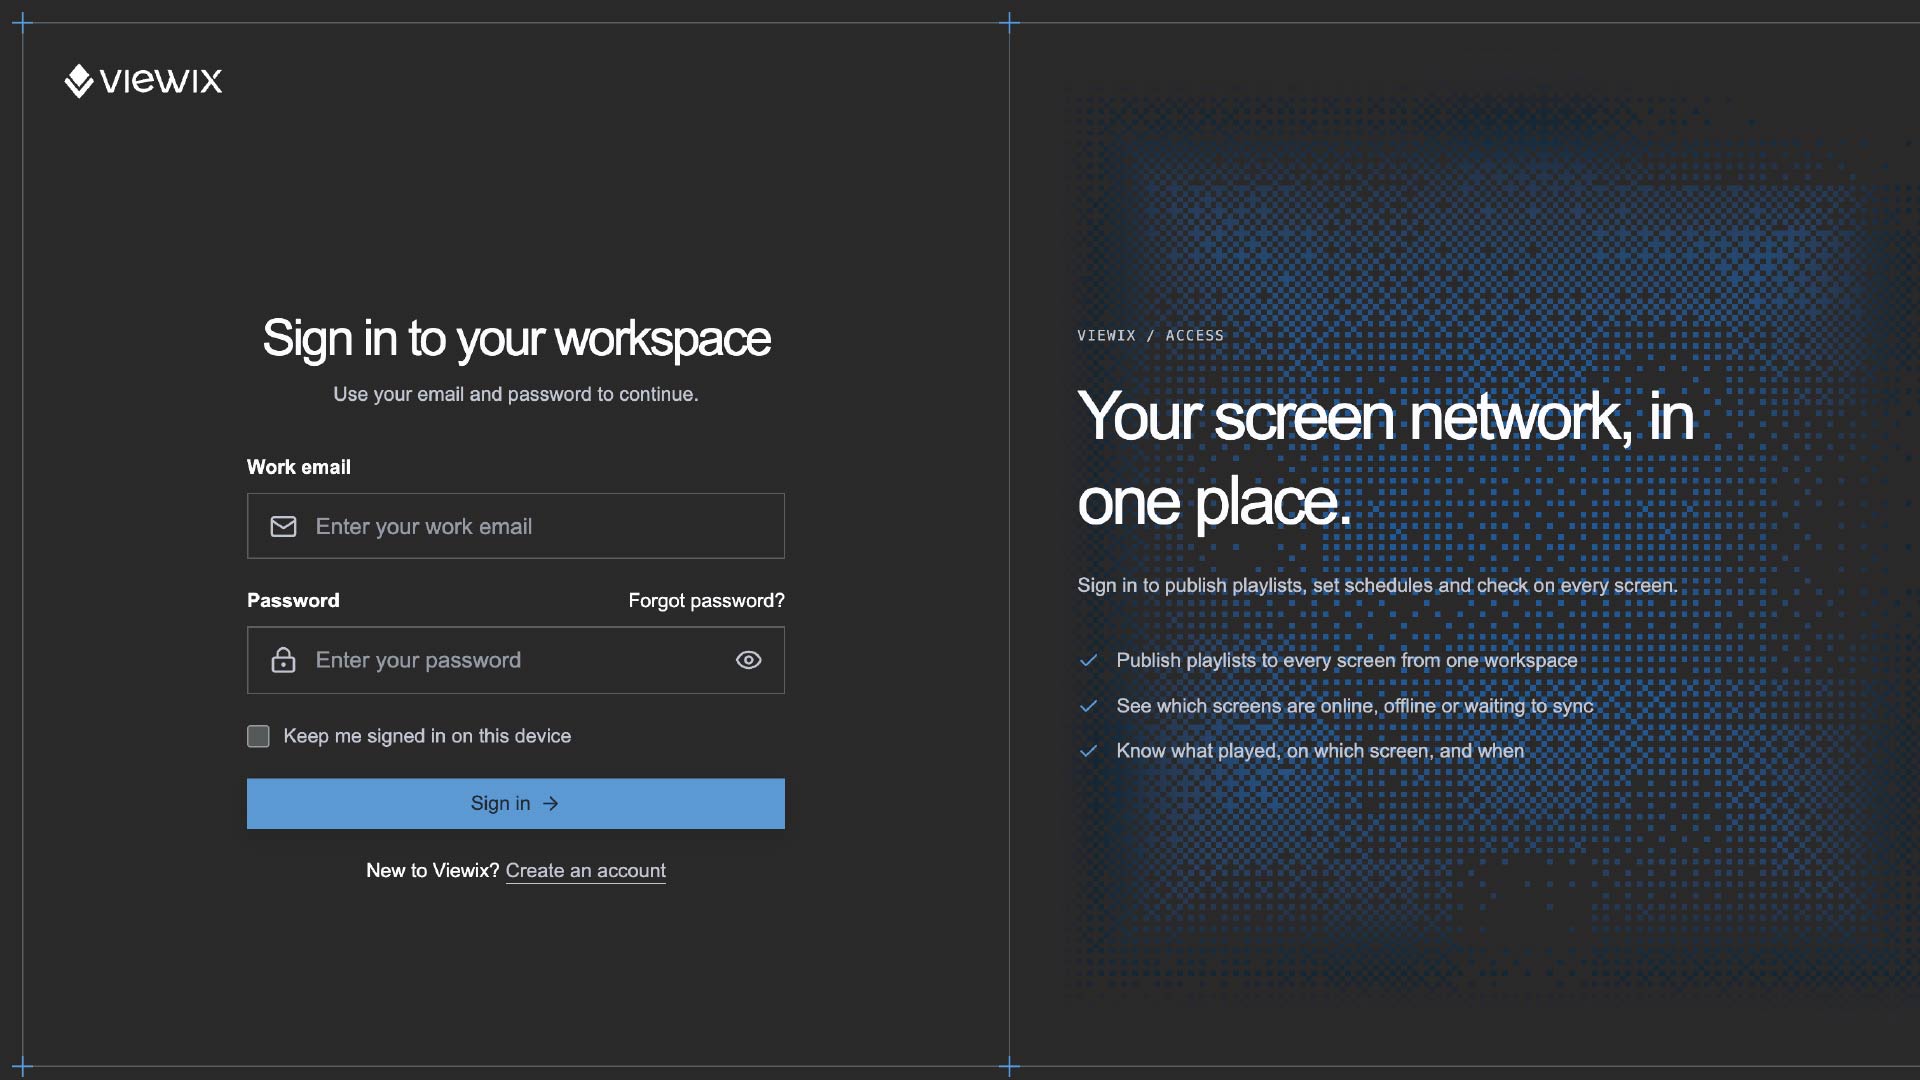Click the Work email label

pyautogui.click(x=298, y=467)
